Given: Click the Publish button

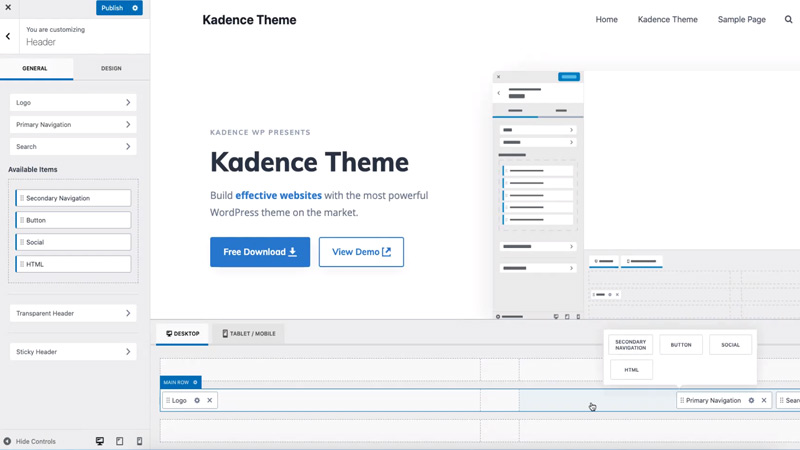Looking at the screenshot, I should point(112,8).
